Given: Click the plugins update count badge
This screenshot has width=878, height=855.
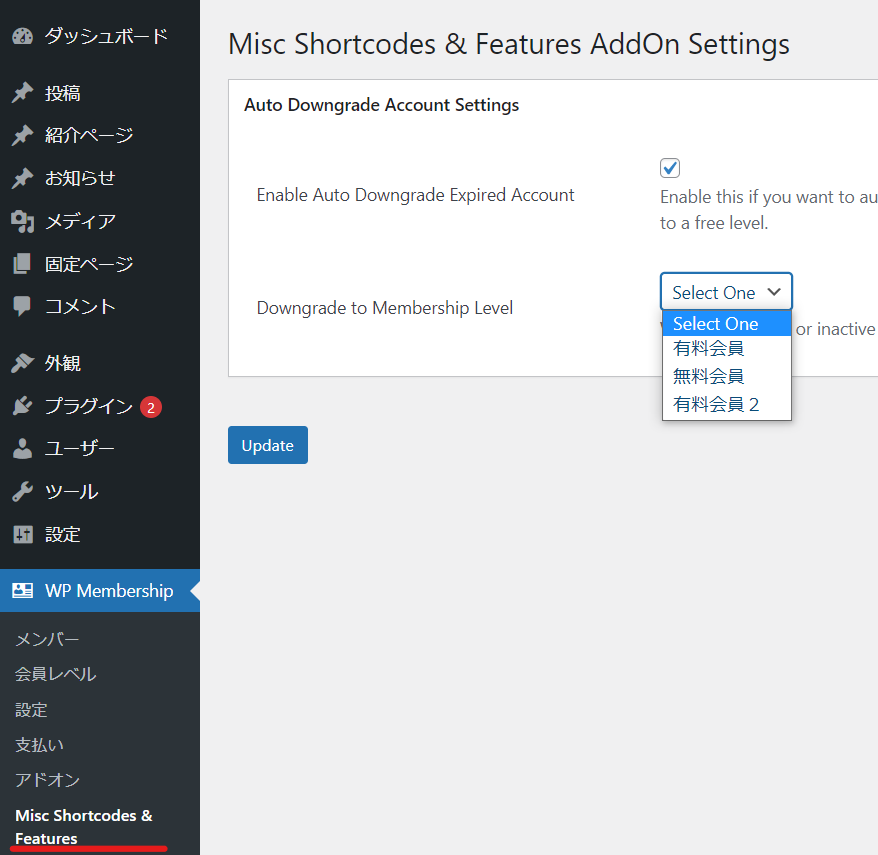Looking at the screenshot, I should click(x=150, y=407).
